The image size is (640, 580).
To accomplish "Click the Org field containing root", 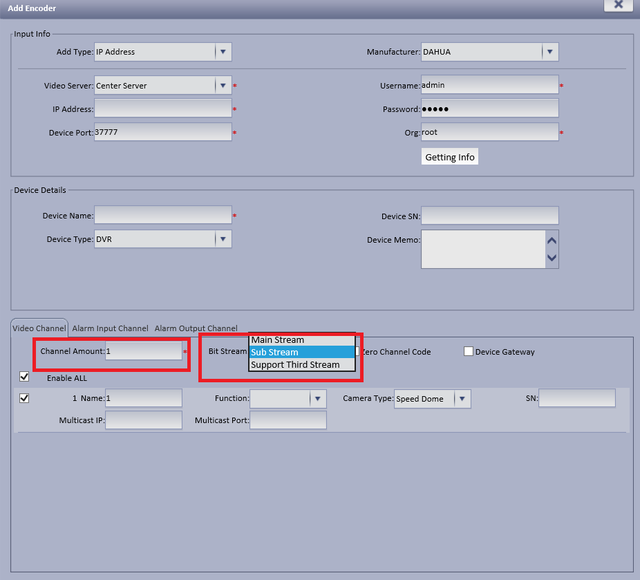I will 490,132.
